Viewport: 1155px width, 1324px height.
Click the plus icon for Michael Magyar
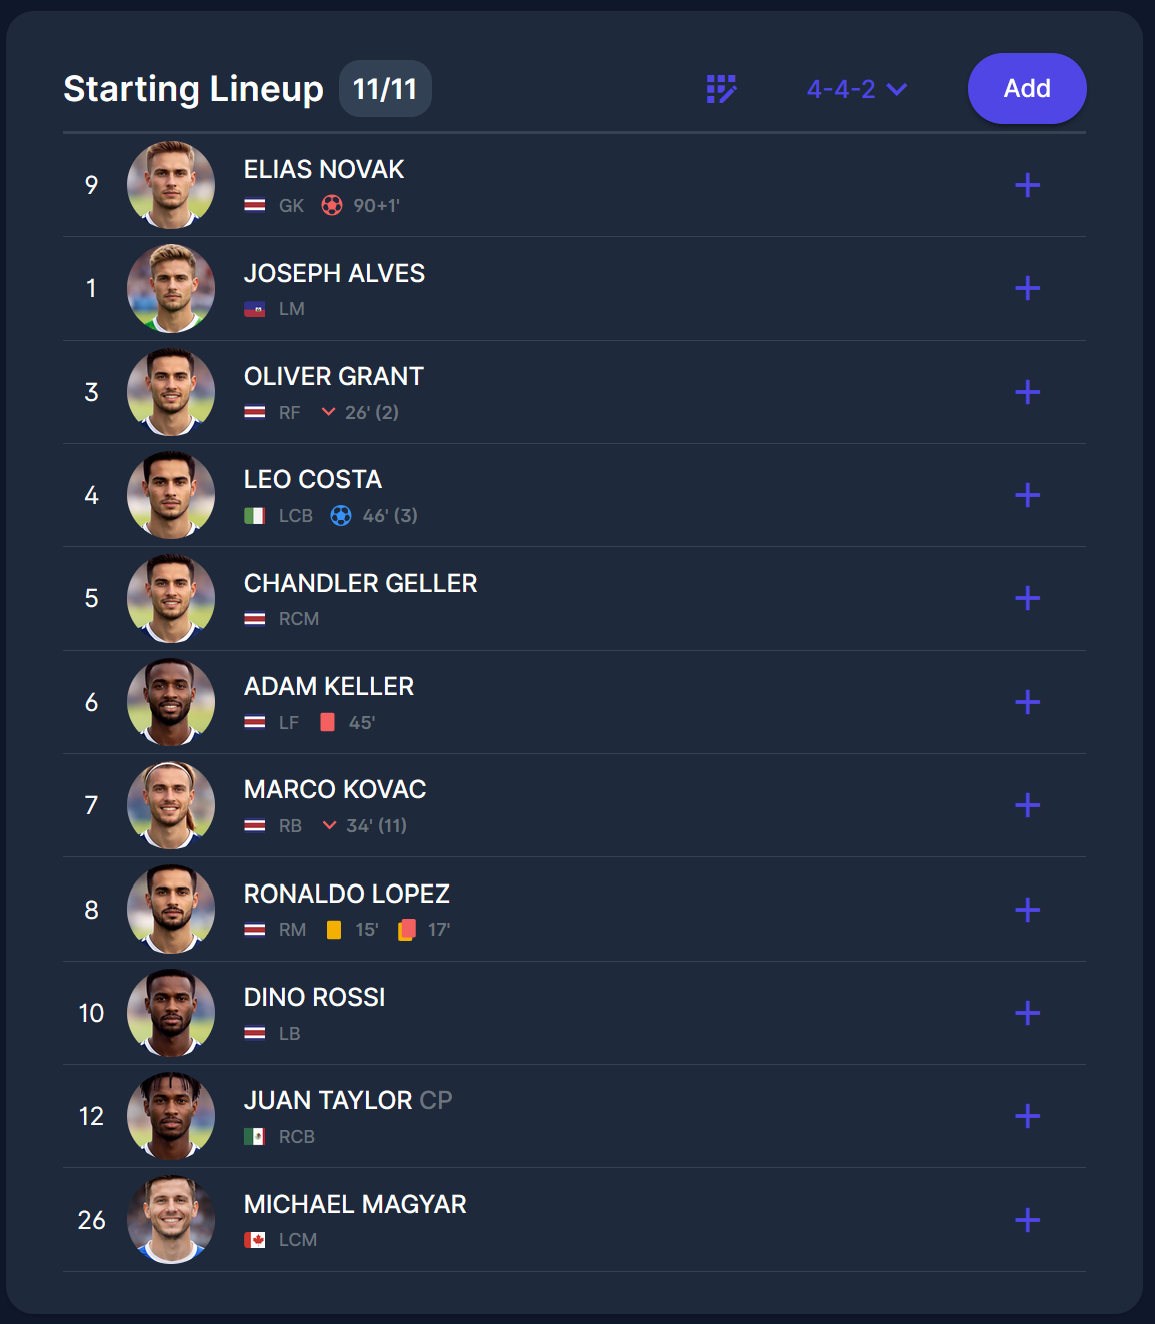(1027, 1220)
